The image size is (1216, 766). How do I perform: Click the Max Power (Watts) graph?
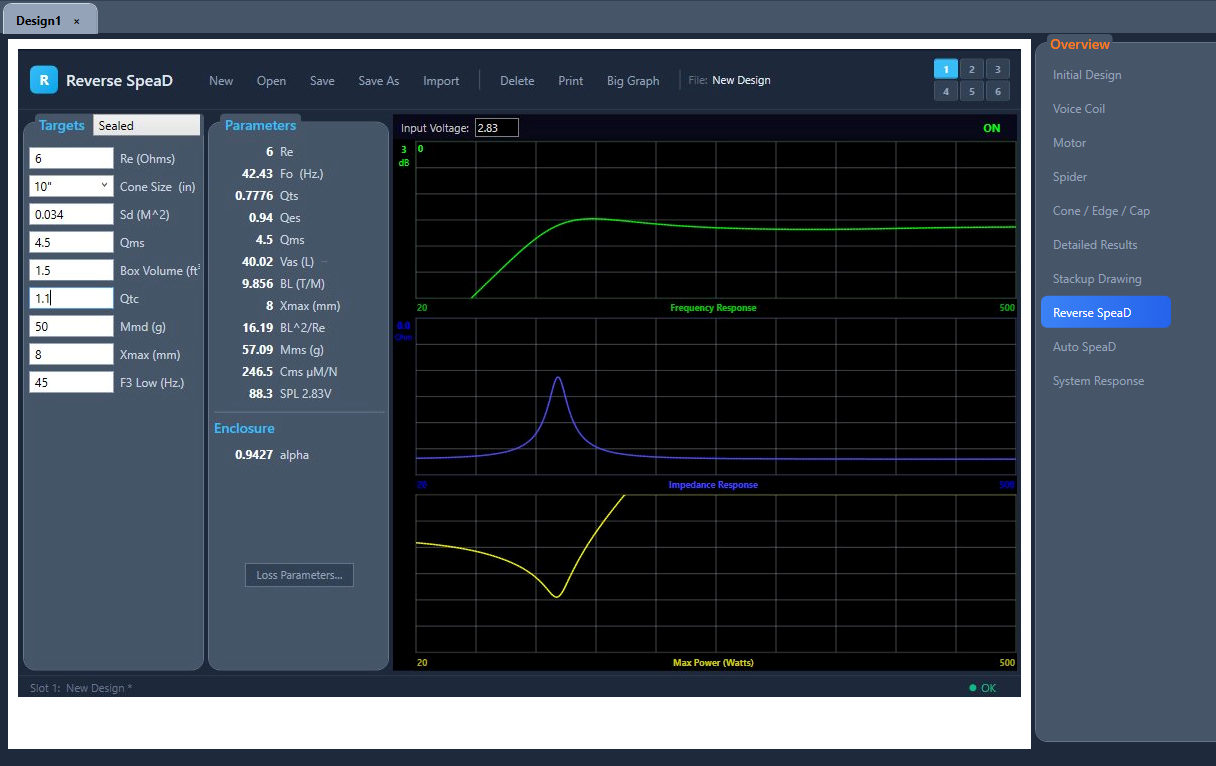pos(715,574)
